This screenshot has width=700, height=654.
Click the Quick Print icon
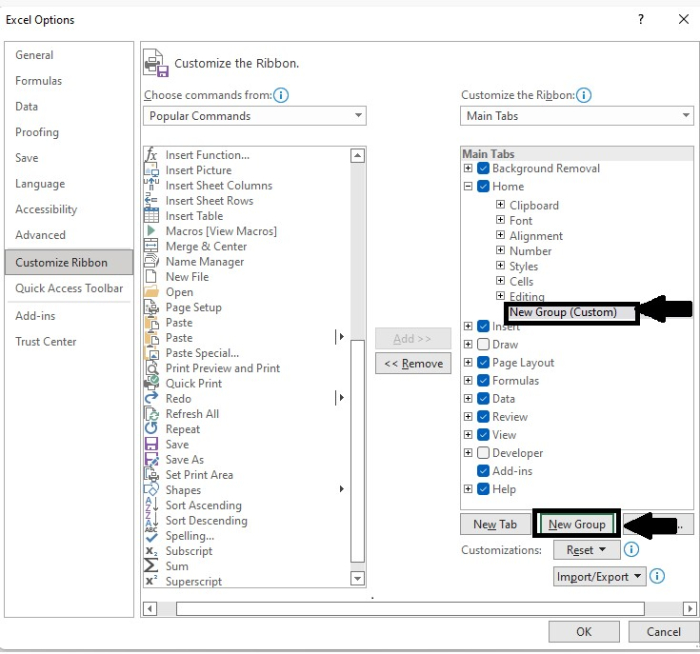click(x=151, y=383)
